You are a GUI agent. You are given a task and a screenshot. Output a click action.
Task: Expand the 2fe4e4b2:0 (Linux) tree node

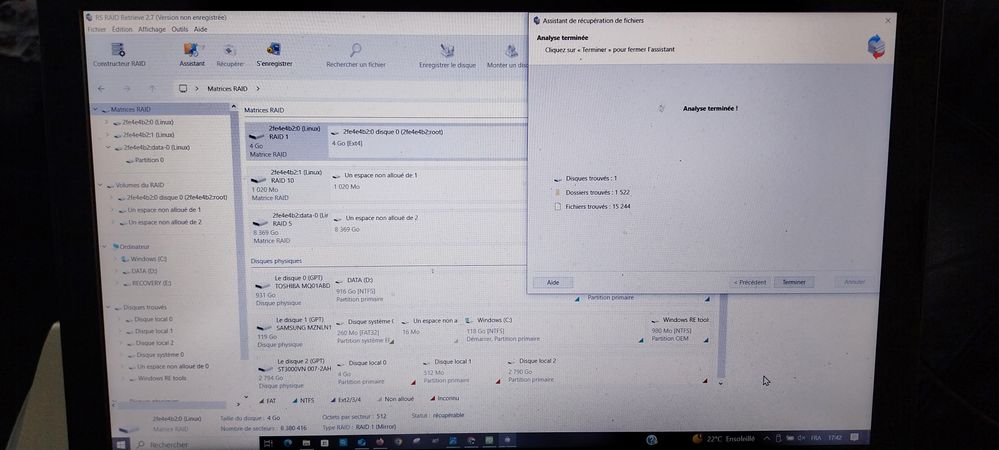(108, 122)
